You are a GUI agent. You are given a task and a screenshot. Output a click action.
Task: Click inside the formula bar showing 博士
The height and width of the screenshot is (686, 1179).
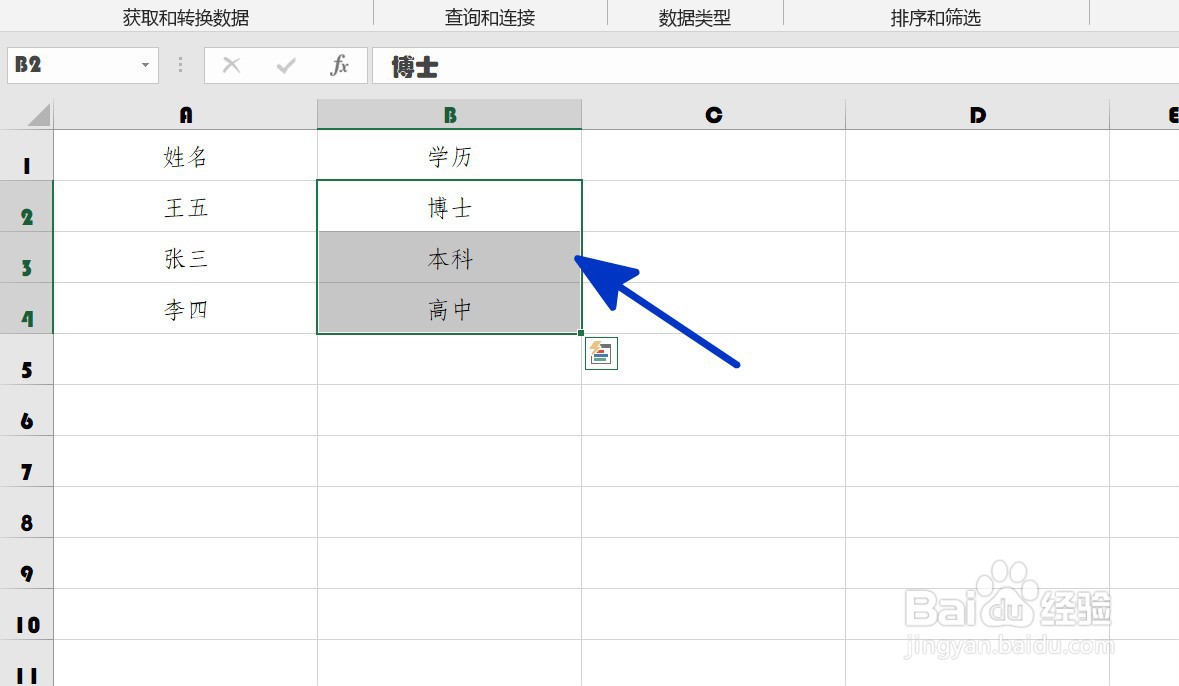(500, 65)
